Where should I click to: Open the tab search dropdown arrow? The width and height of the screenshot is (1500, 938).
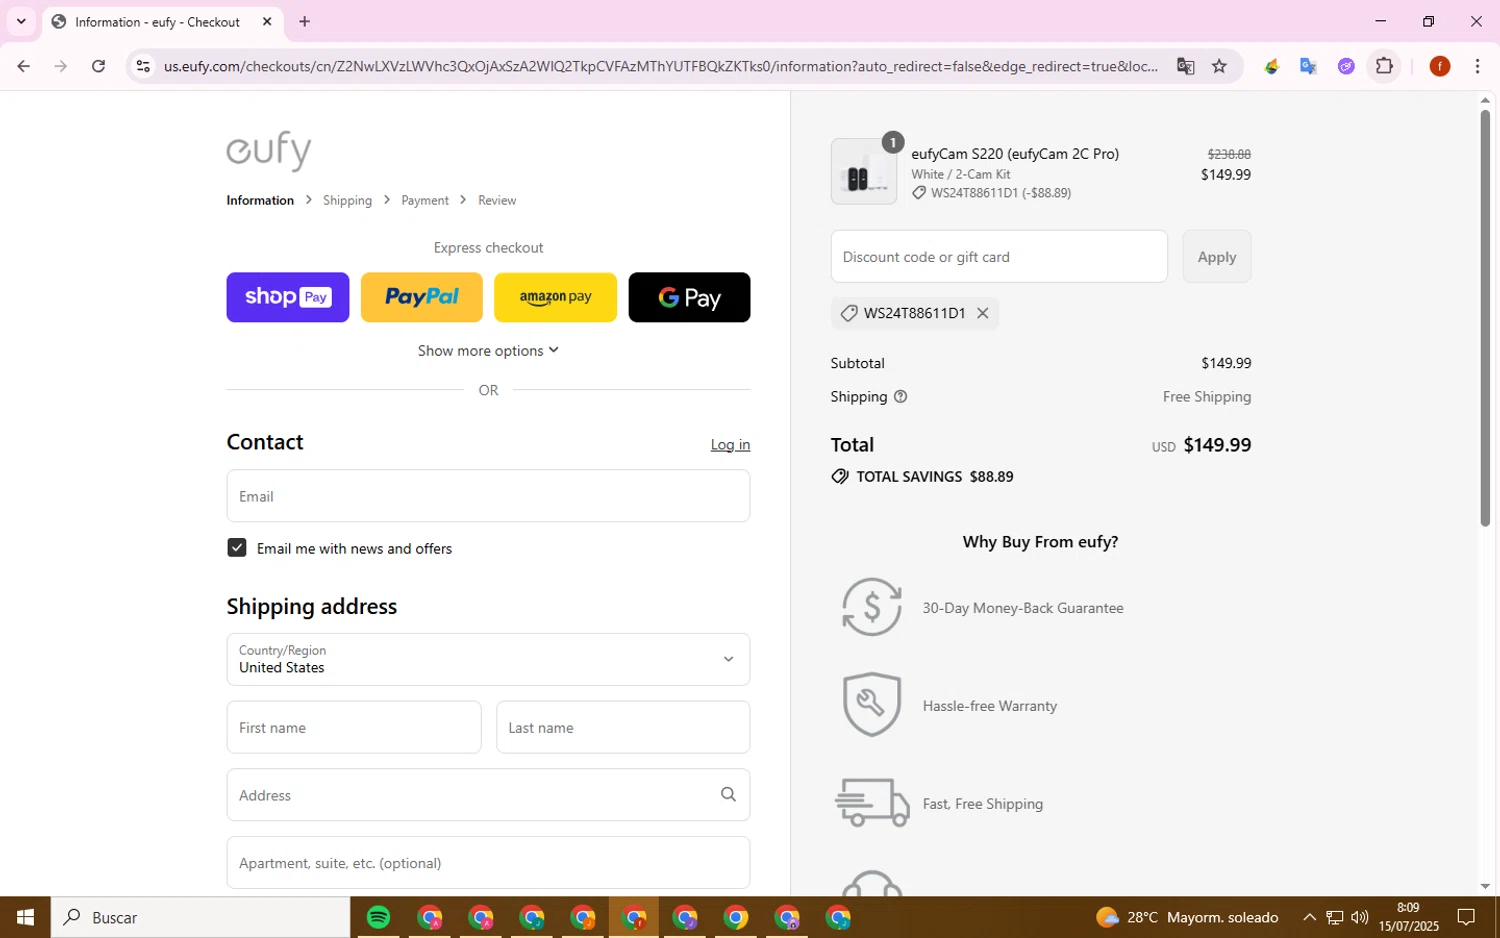(x=21, y=21)
